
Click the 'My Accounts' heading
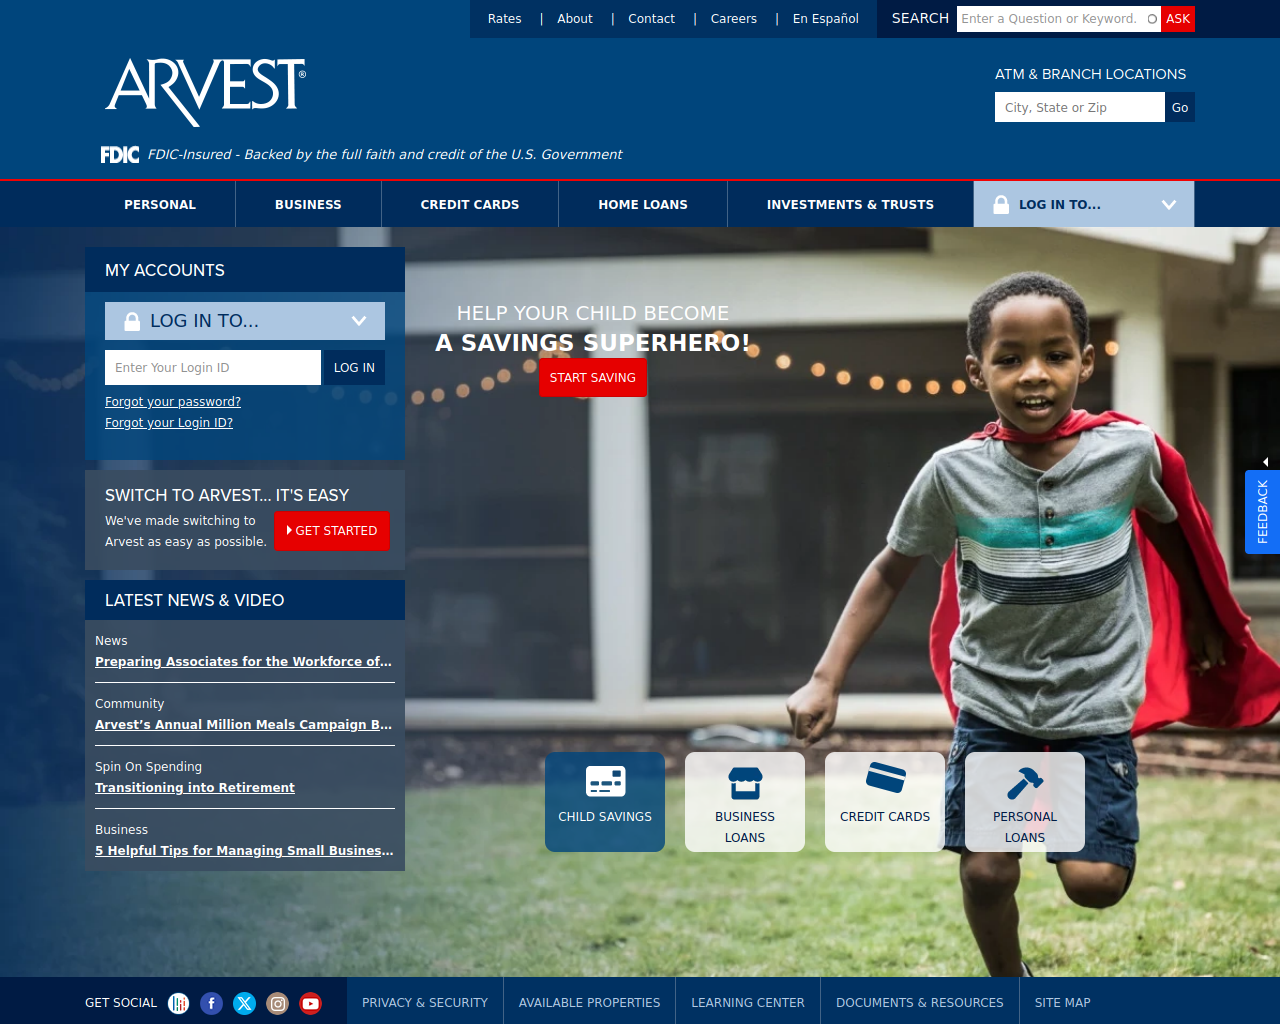pos(165,270)
